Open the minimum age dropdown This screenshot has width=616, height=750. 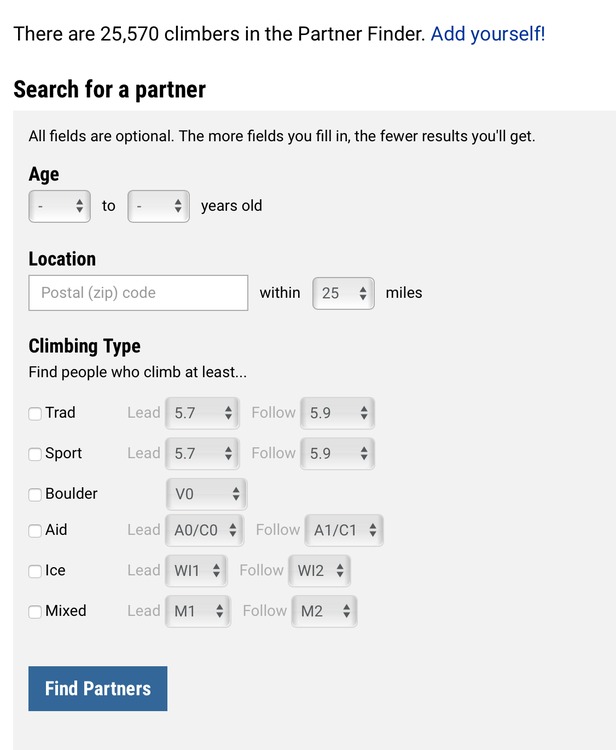(x=59, y=206)
